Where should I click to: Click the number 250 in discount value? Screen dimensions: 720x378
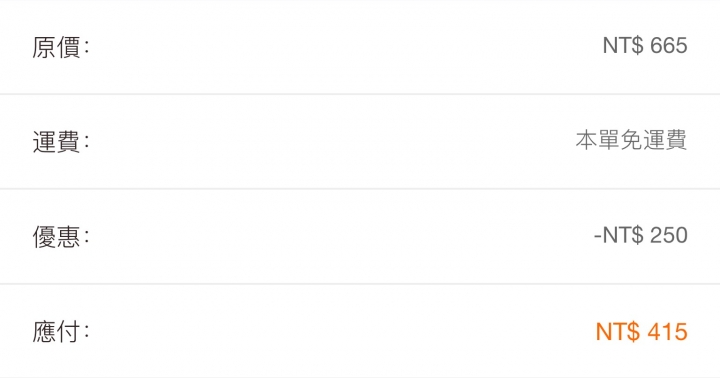pos(669,235)
